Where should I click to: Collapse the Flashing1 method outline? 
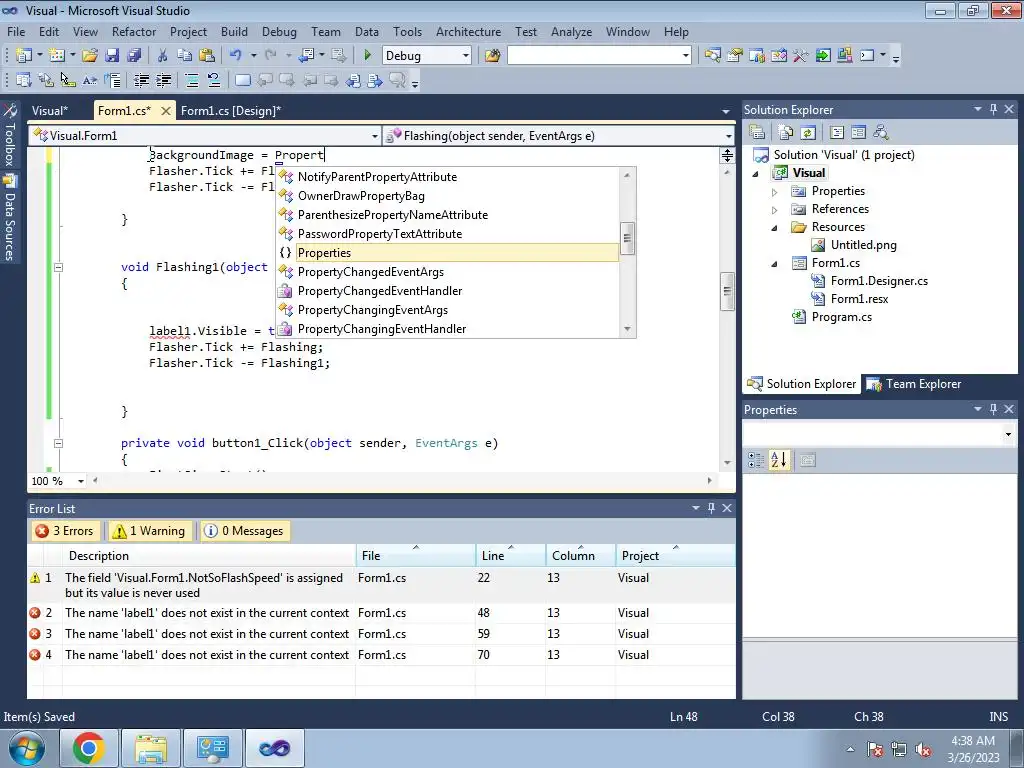[x=58, y=267]
